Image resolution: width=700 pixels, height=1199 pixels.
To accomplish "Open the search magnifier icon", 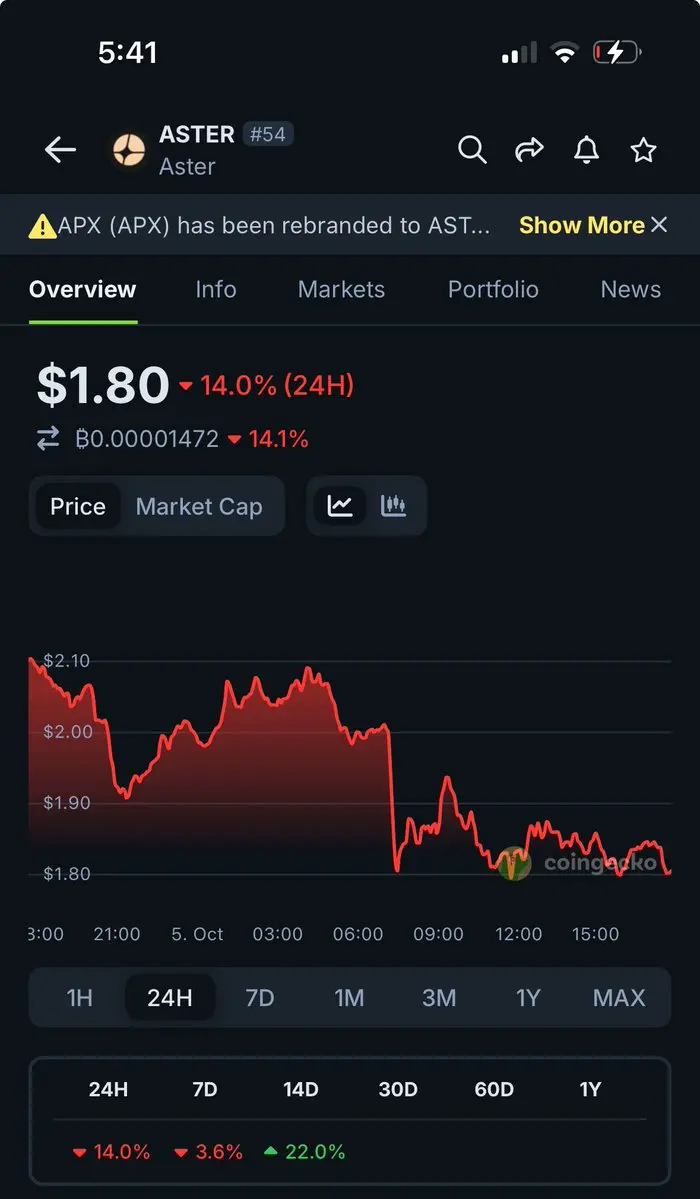I will coord(472,150).
